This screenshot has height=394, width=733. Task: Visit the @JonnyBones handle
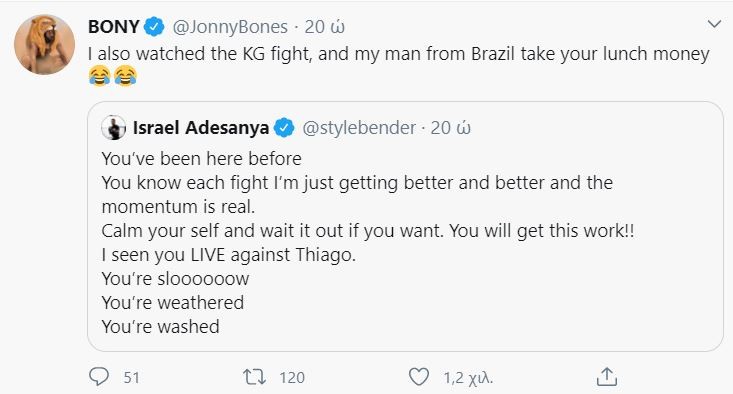230,27
